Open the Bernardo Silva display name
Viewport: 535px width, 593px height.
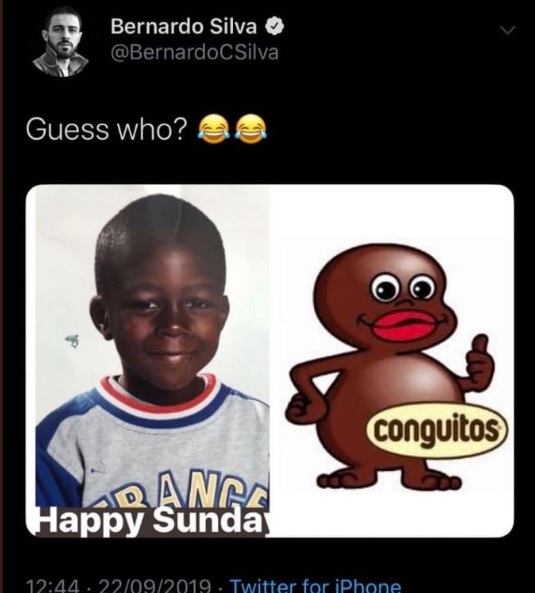(x=183, y=27)
